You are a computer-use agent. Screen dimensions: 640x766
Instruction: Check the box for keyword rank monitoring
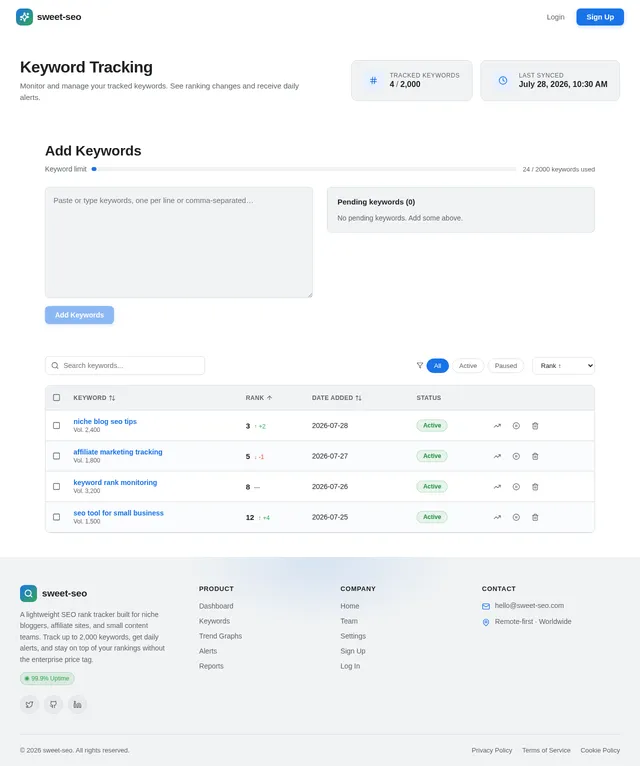pyautogui.click(x=57, y=487)
